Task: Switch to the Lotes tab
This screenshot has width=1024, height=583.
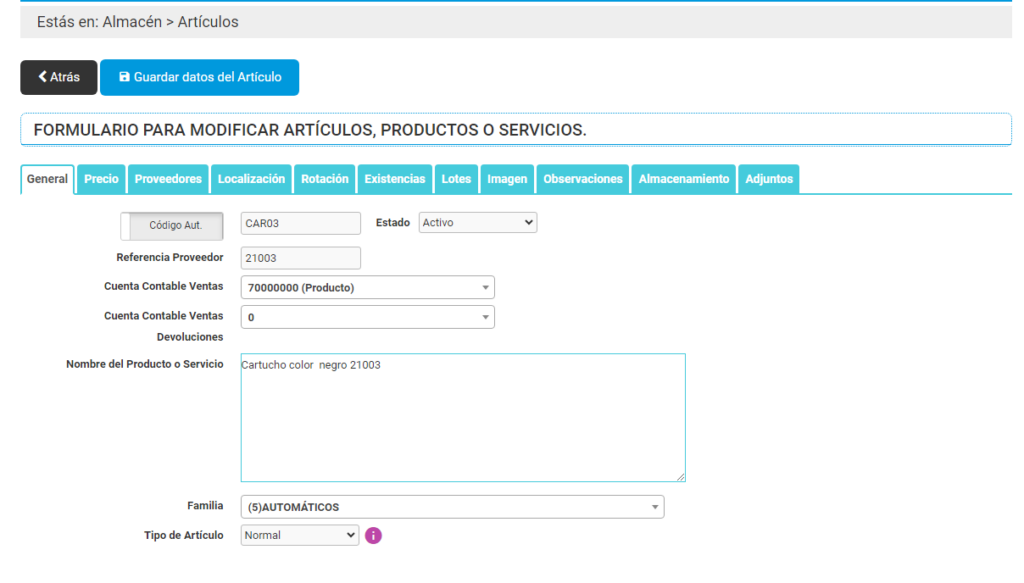Action: coord(456,179)
